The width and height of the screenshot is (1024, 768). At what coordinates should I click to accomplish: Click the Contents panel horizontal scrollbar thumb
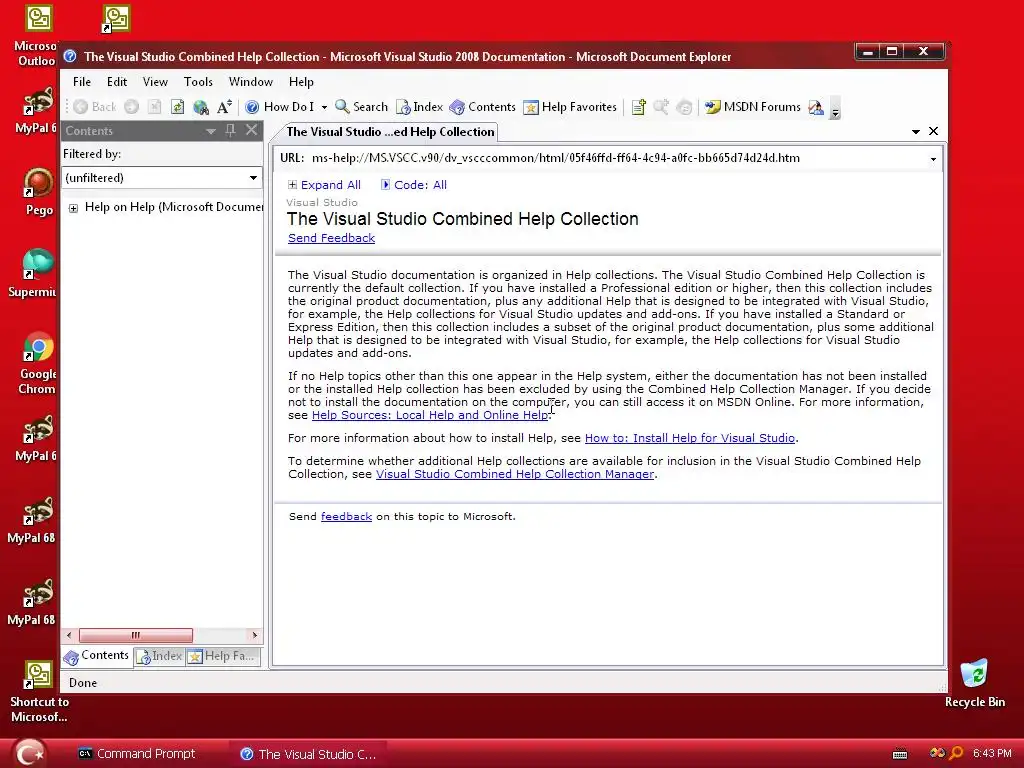tap(136, 635)
